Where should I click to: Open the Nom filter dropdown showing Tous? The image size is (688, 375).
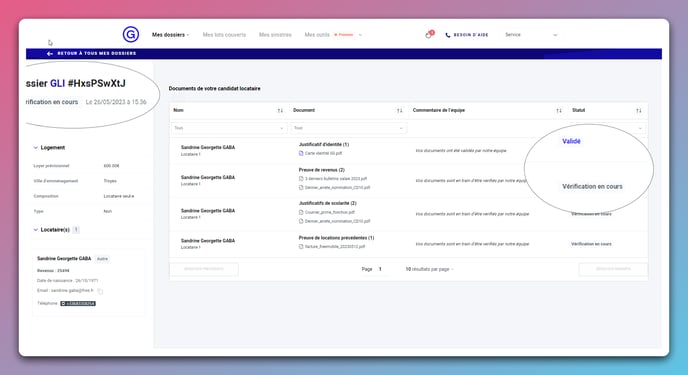pos(229,128)
